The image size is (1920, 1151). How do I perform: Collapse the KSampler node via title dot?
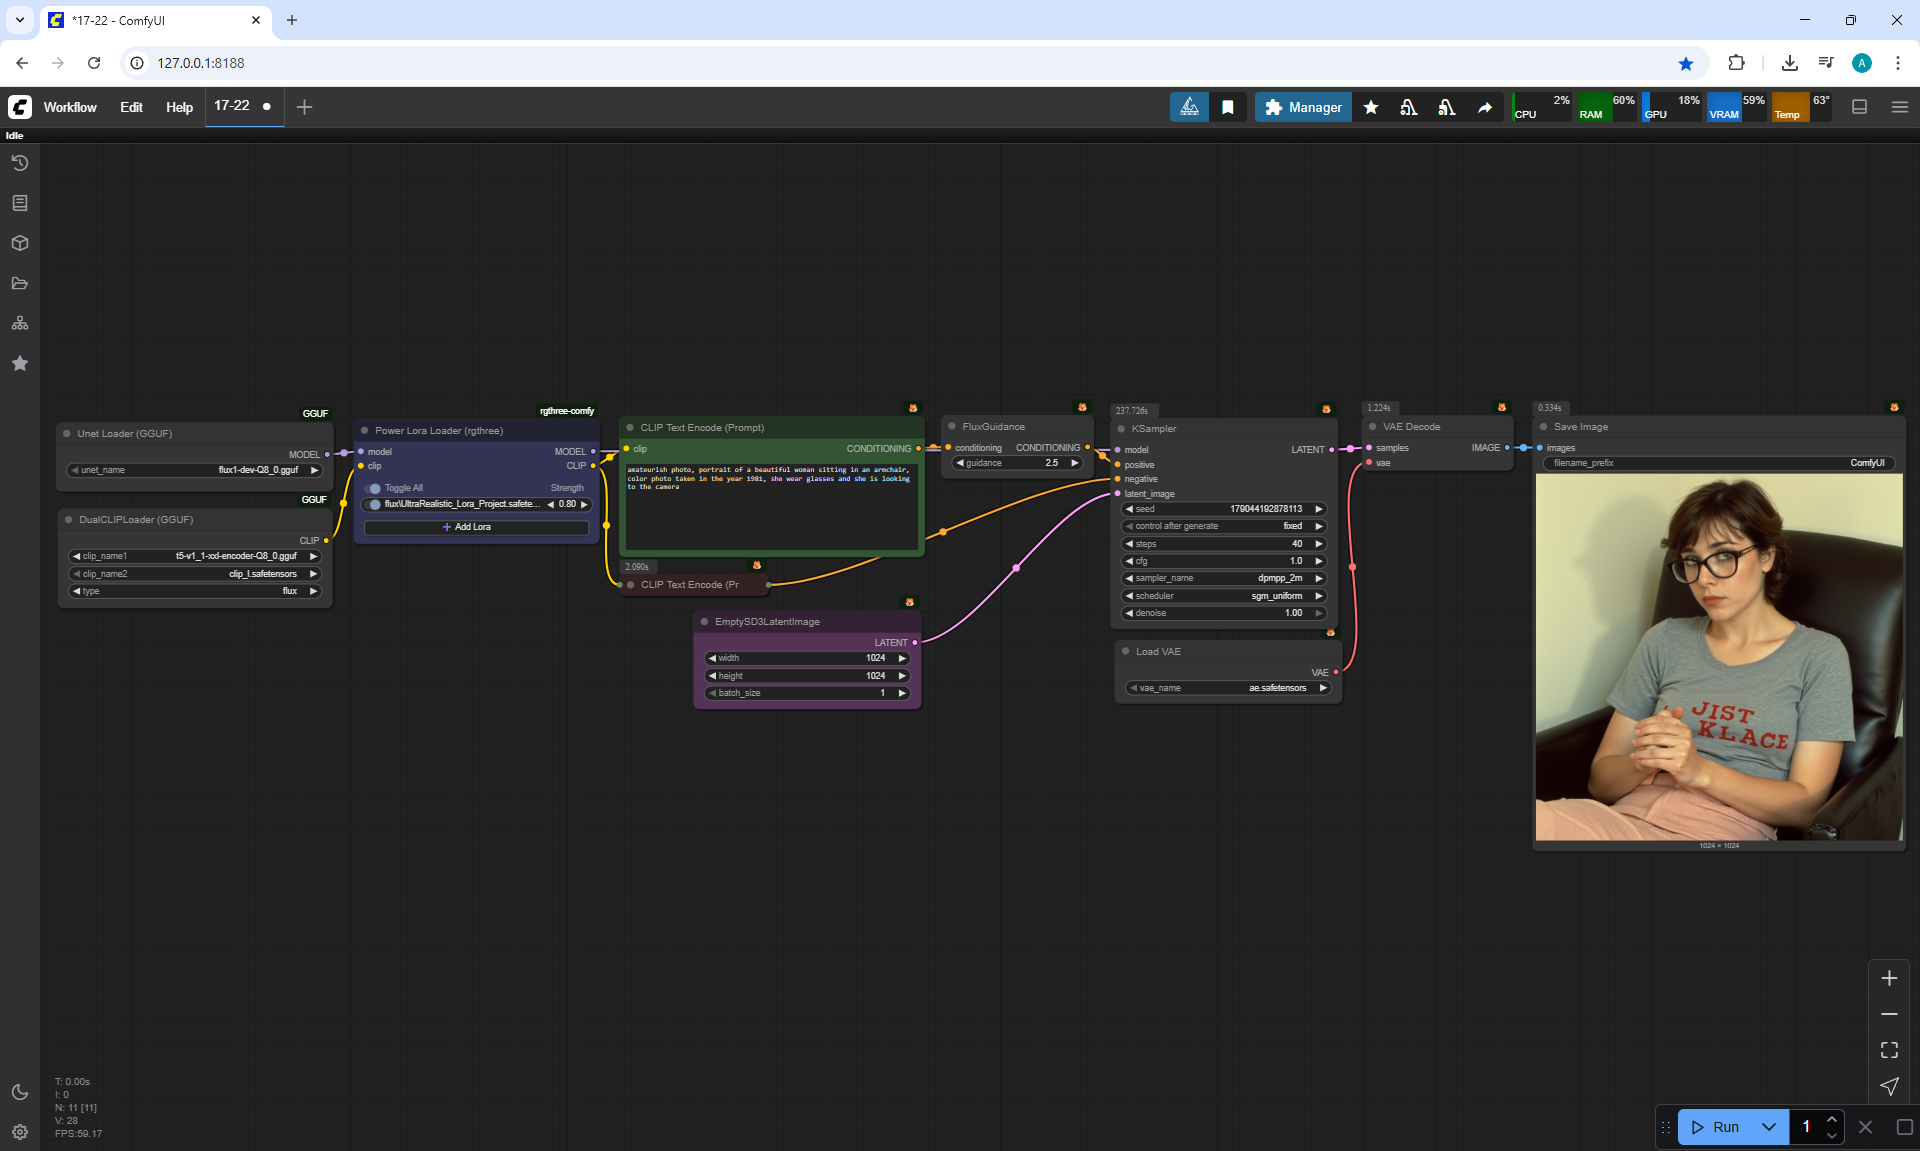click(1121, 429)
